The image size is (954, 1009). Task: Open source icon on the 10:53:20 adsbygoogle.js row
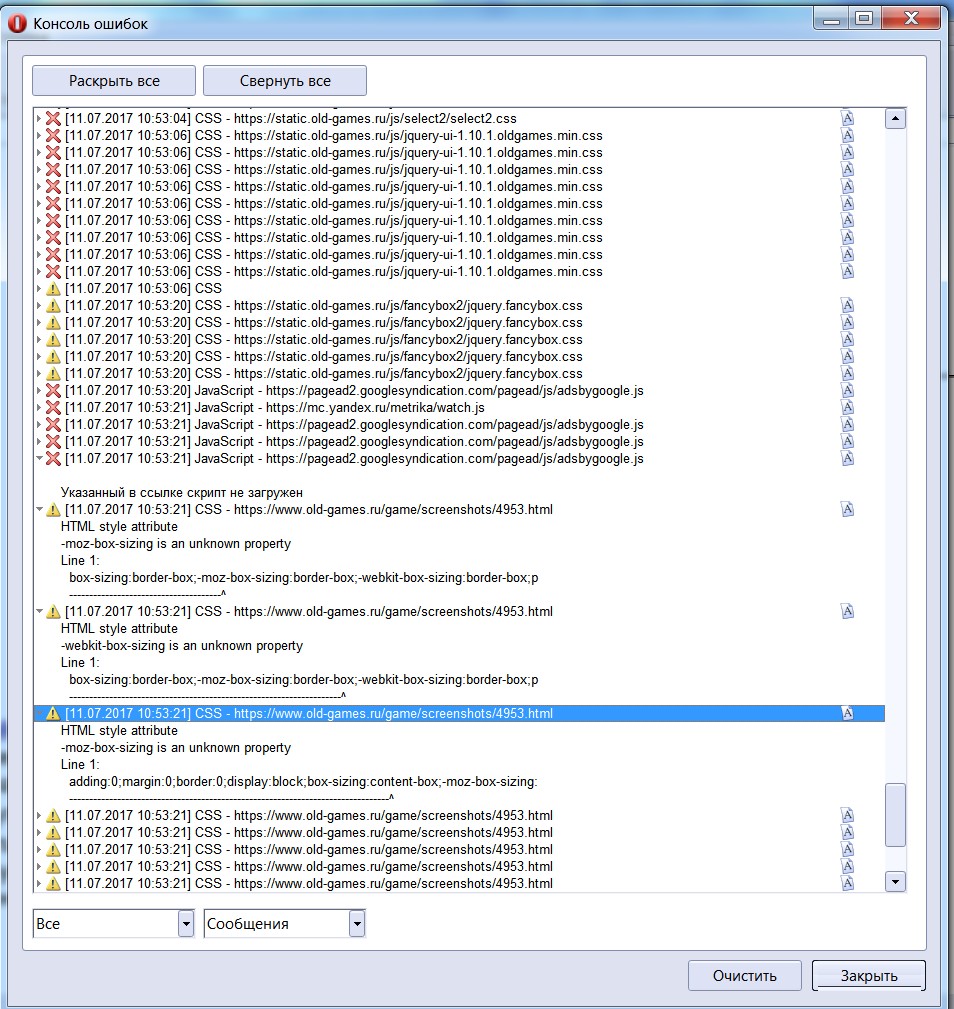point(847,391)
